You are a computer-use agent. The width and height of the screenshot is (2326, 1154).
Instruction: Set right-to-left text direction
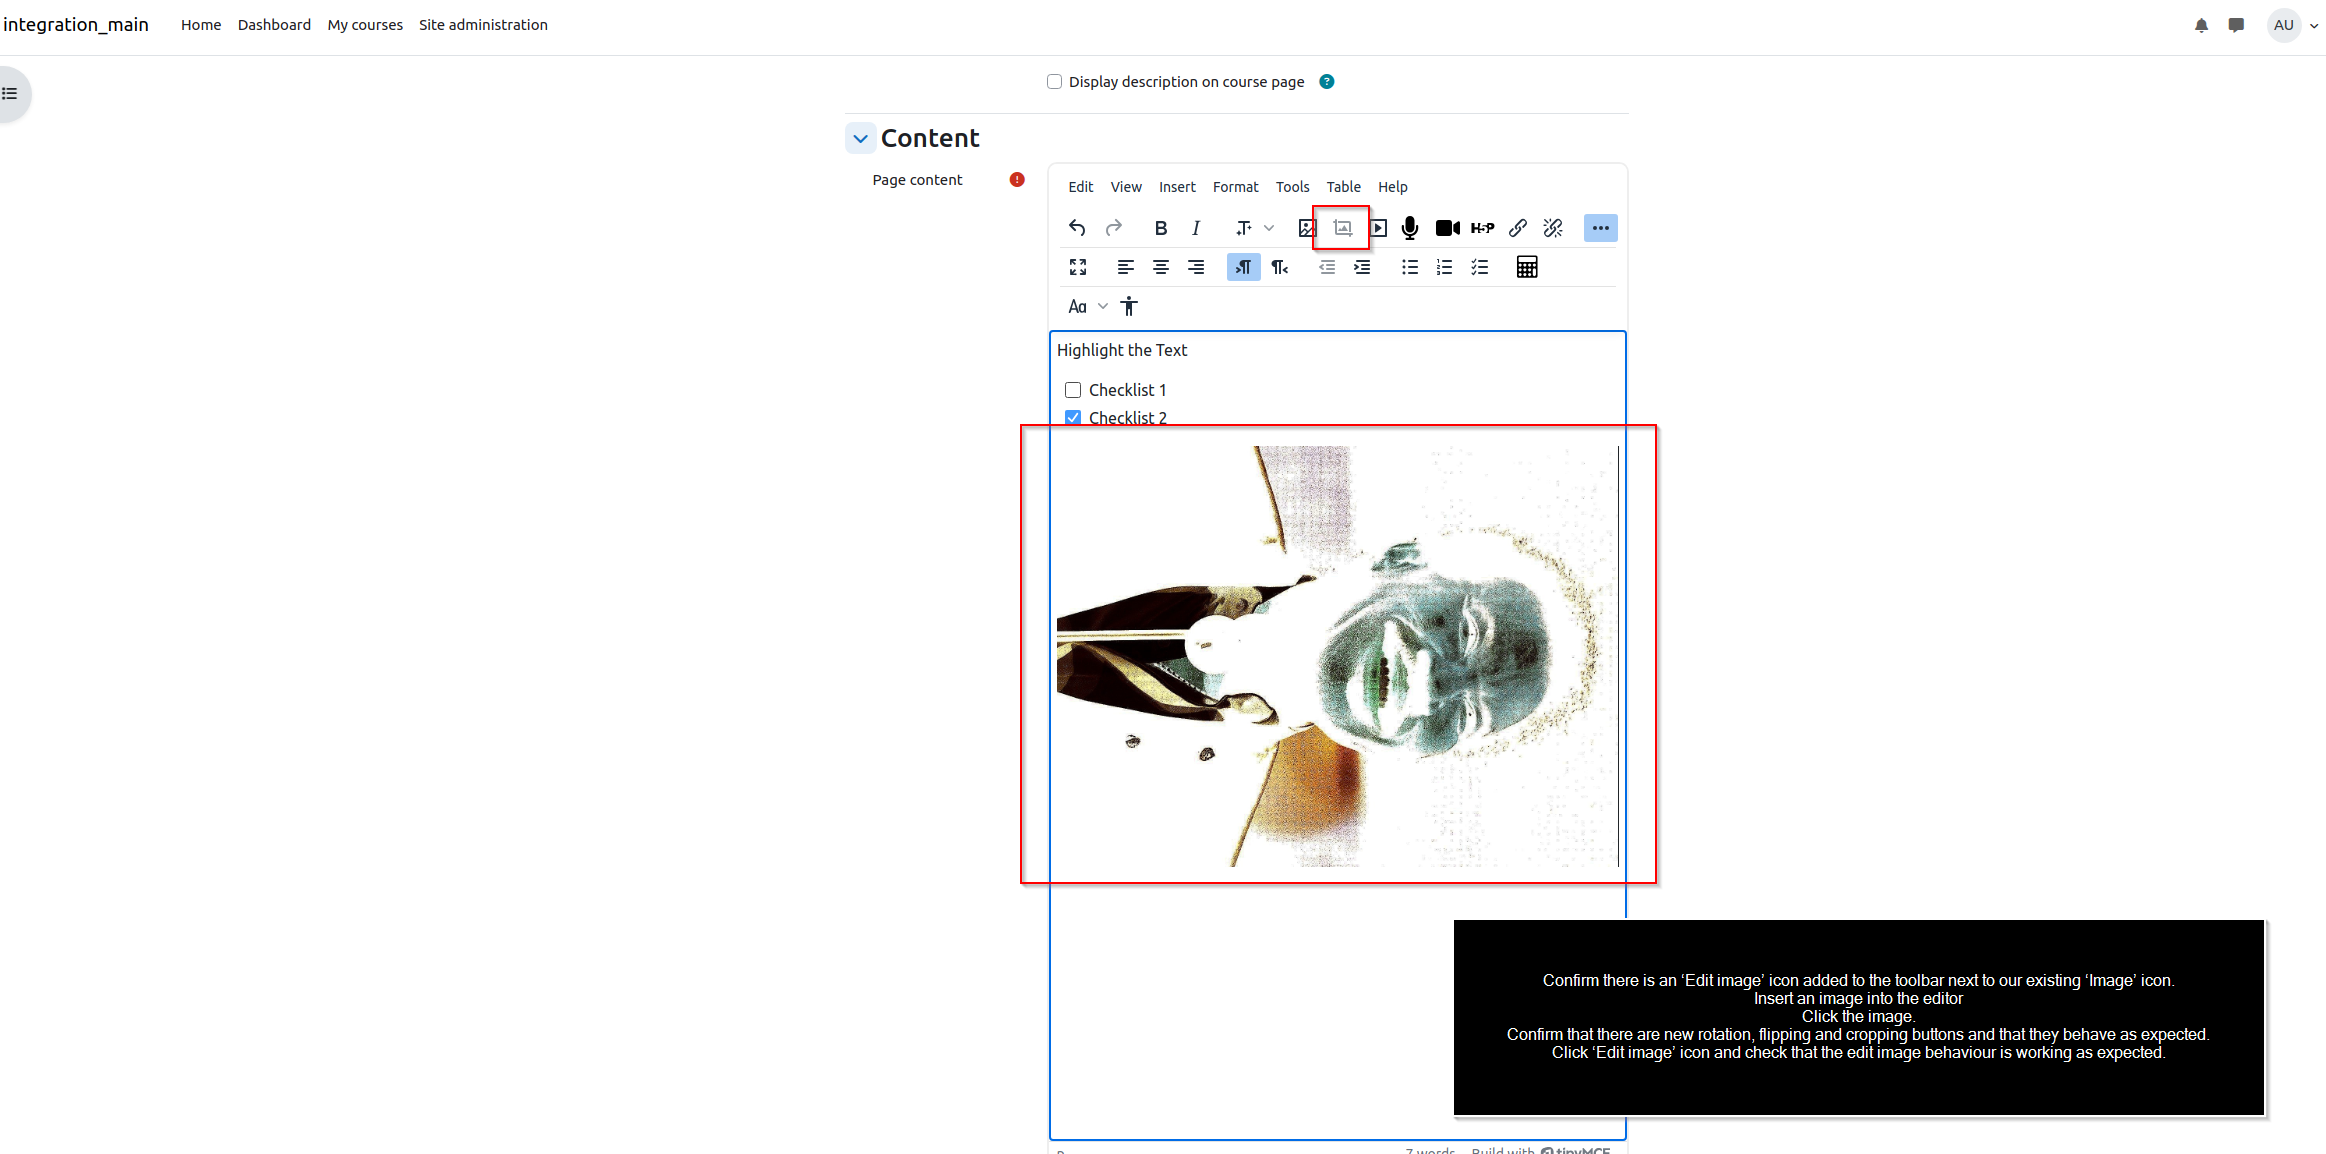(1280, 267)
